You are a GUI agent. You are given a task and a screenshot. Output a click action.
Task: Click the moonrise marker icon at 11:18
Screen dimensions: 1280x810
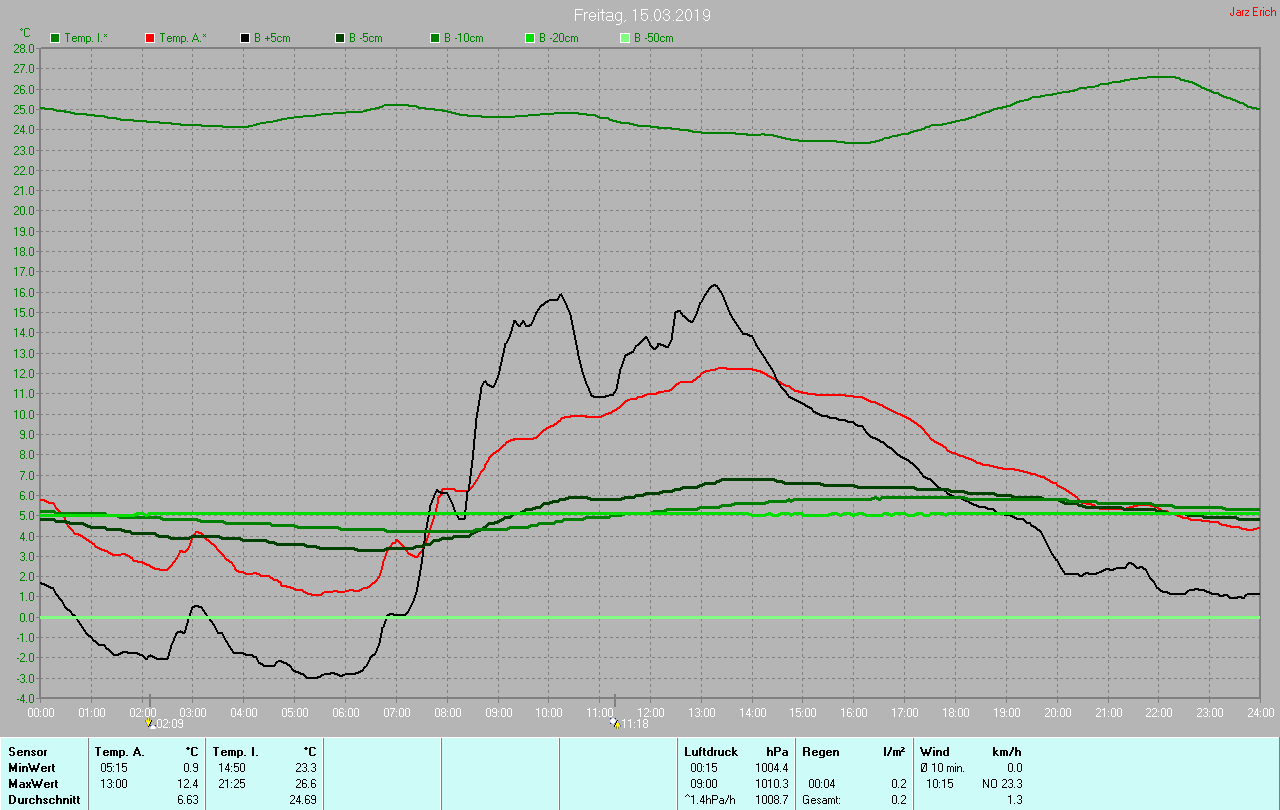tap(614, 722)
